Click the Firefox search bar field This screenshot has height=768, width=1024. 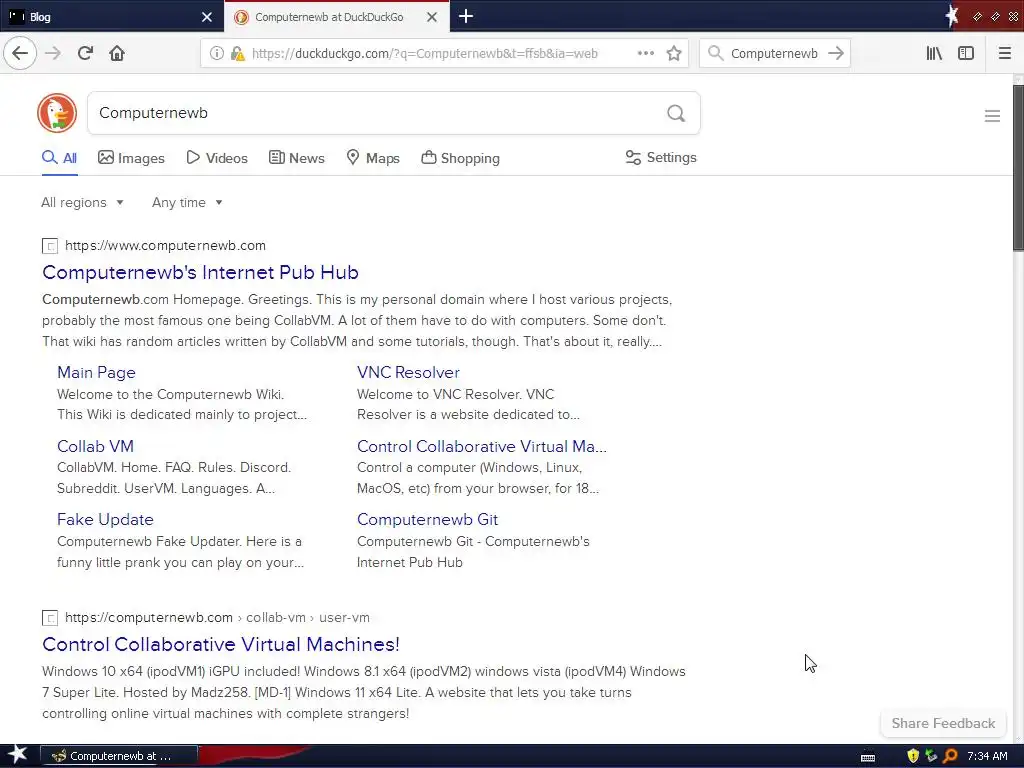tap(774, 54)
